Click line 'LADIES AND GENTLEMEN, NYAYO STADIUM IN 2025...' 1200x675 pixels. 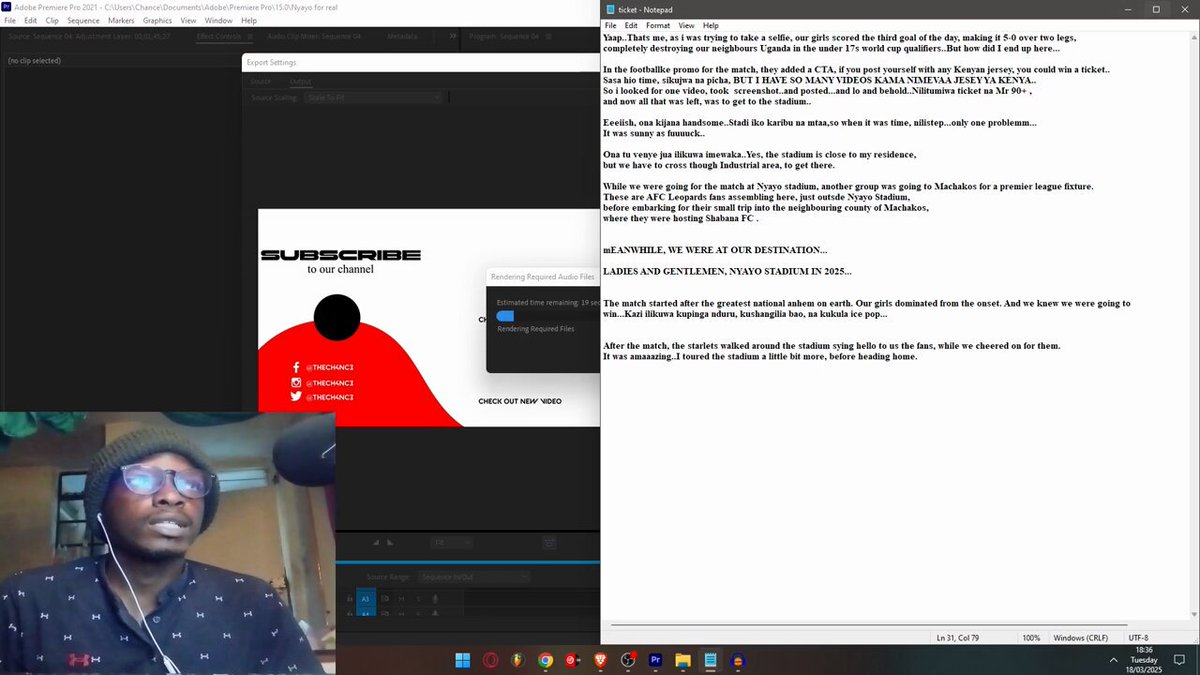727,272
